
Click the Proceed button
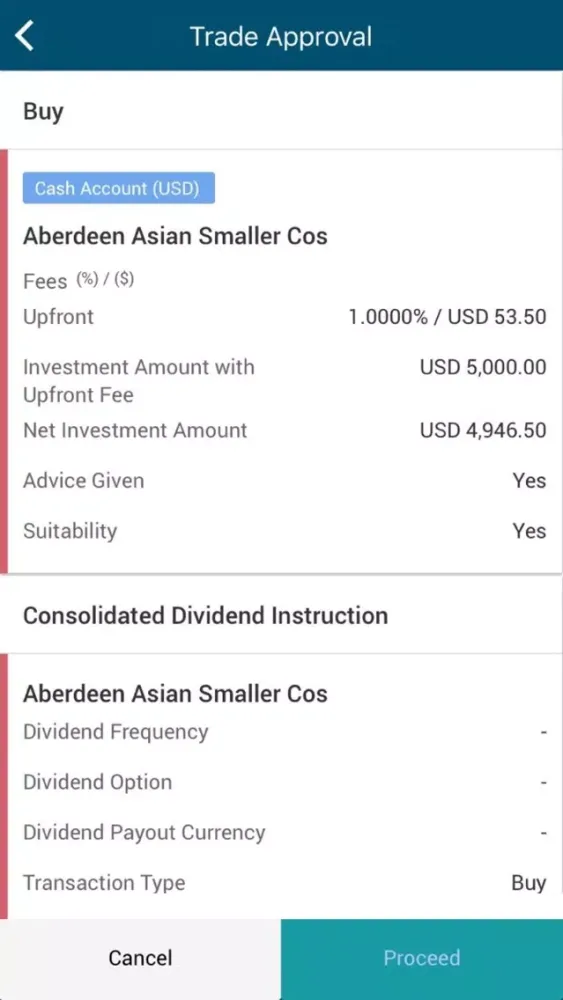click(x=422, y=959)
